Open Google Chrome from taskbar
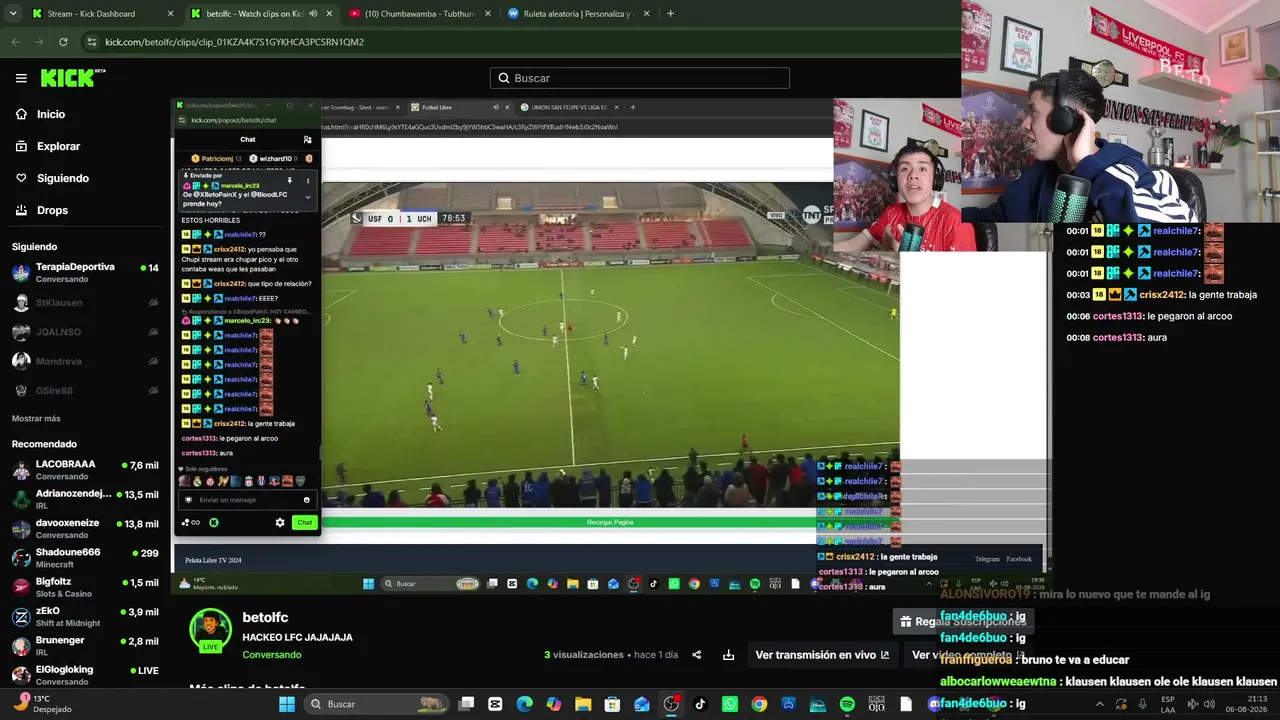The image size is (1280, 720). tap(759, 704)
